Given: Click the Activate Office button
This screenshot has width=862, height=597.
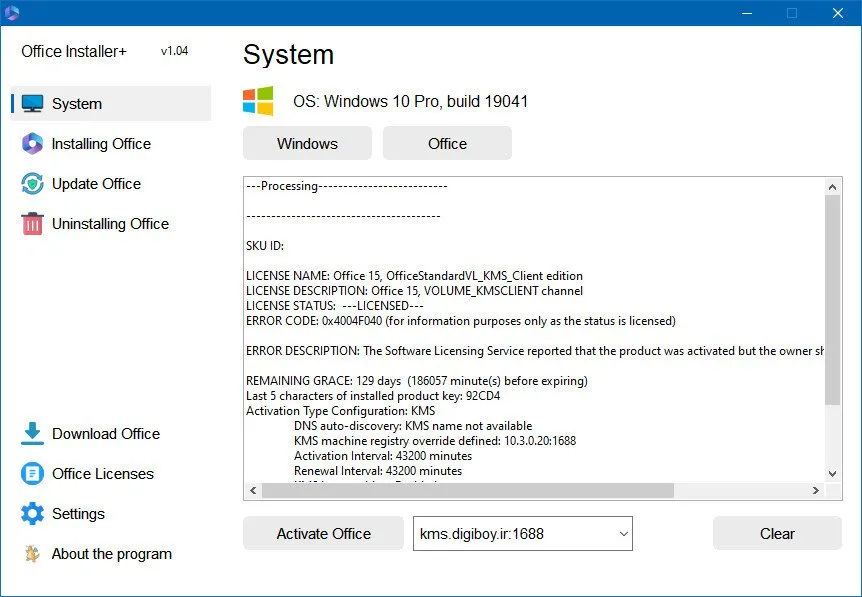Looking at the screenshot, I should 323,533.
